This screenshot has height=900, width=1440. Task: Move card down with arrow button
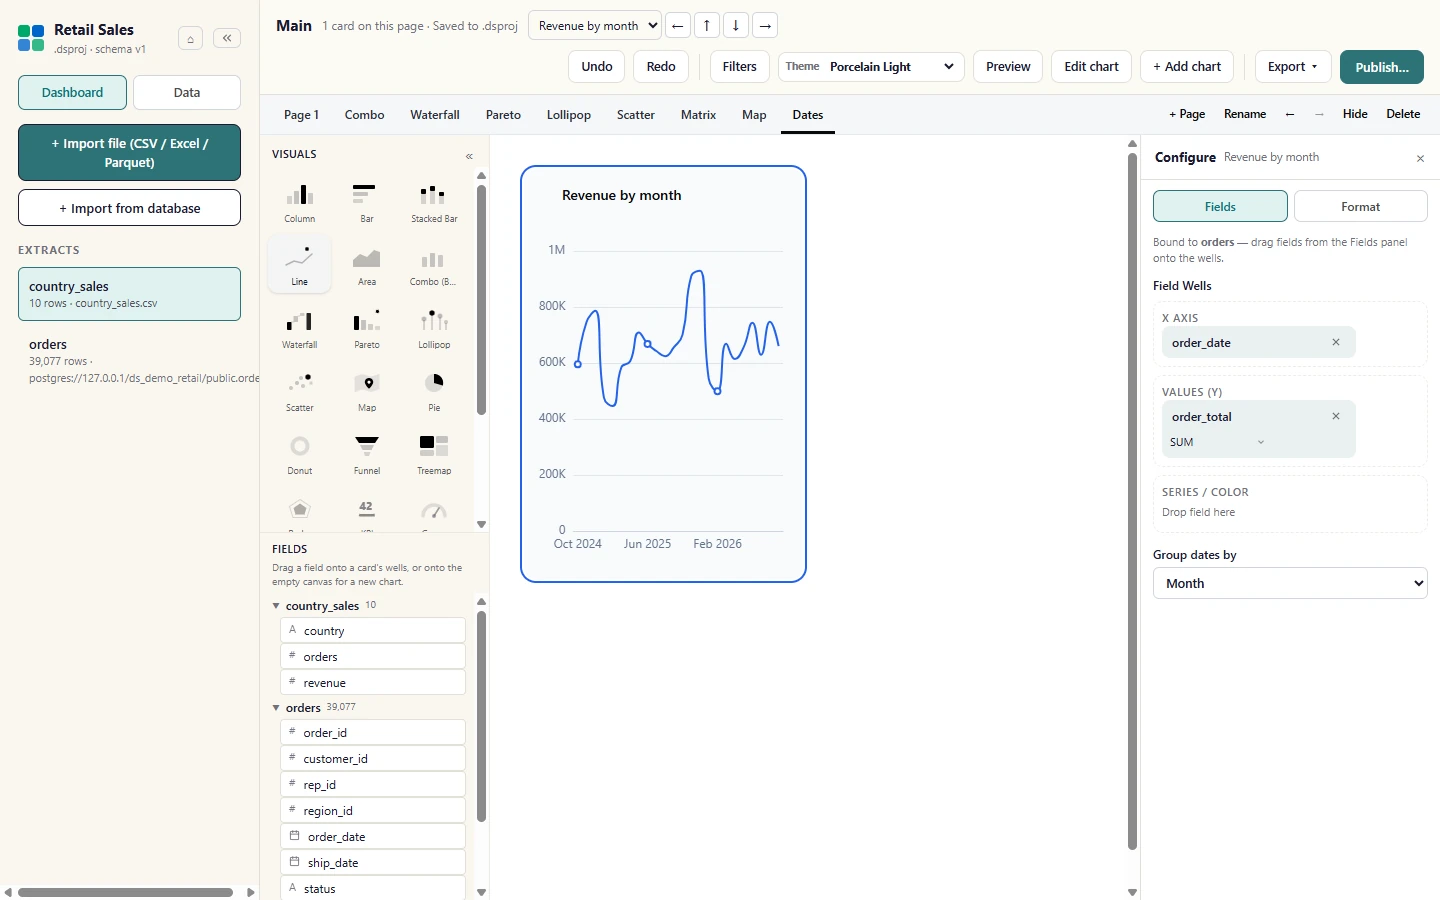coord(736,25)
